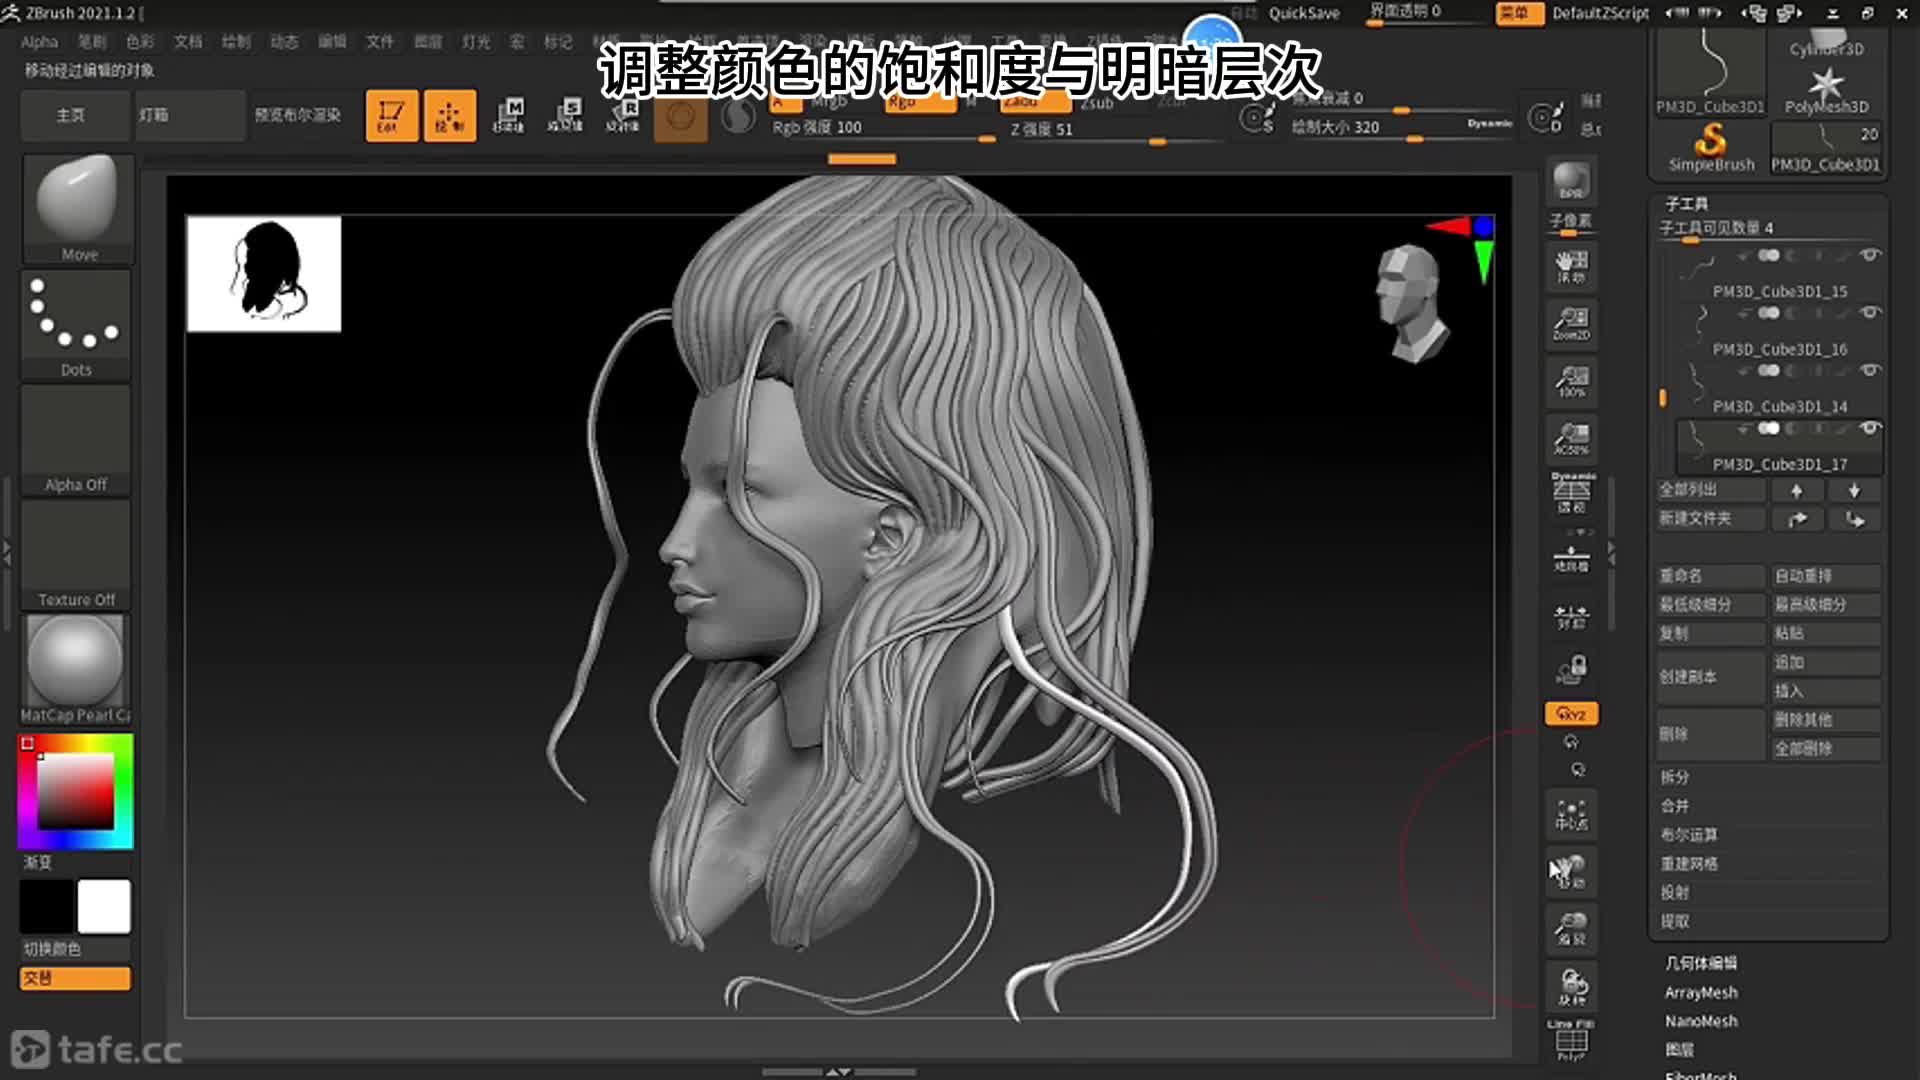Click the QuickSave button

point(1303,13)
